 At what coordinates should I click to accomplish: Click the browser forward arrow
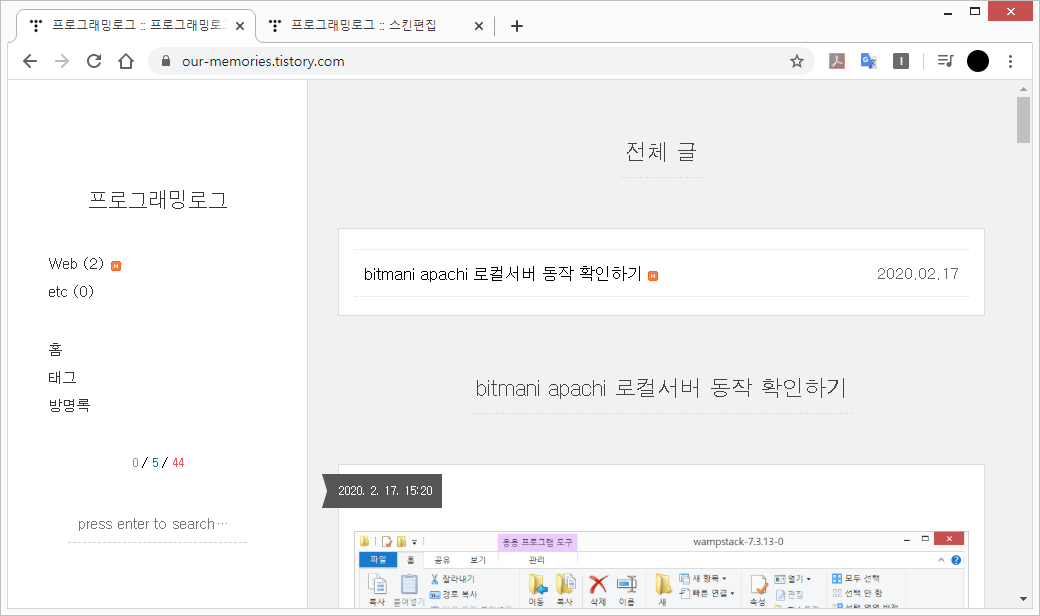click(x=62, y=62)
